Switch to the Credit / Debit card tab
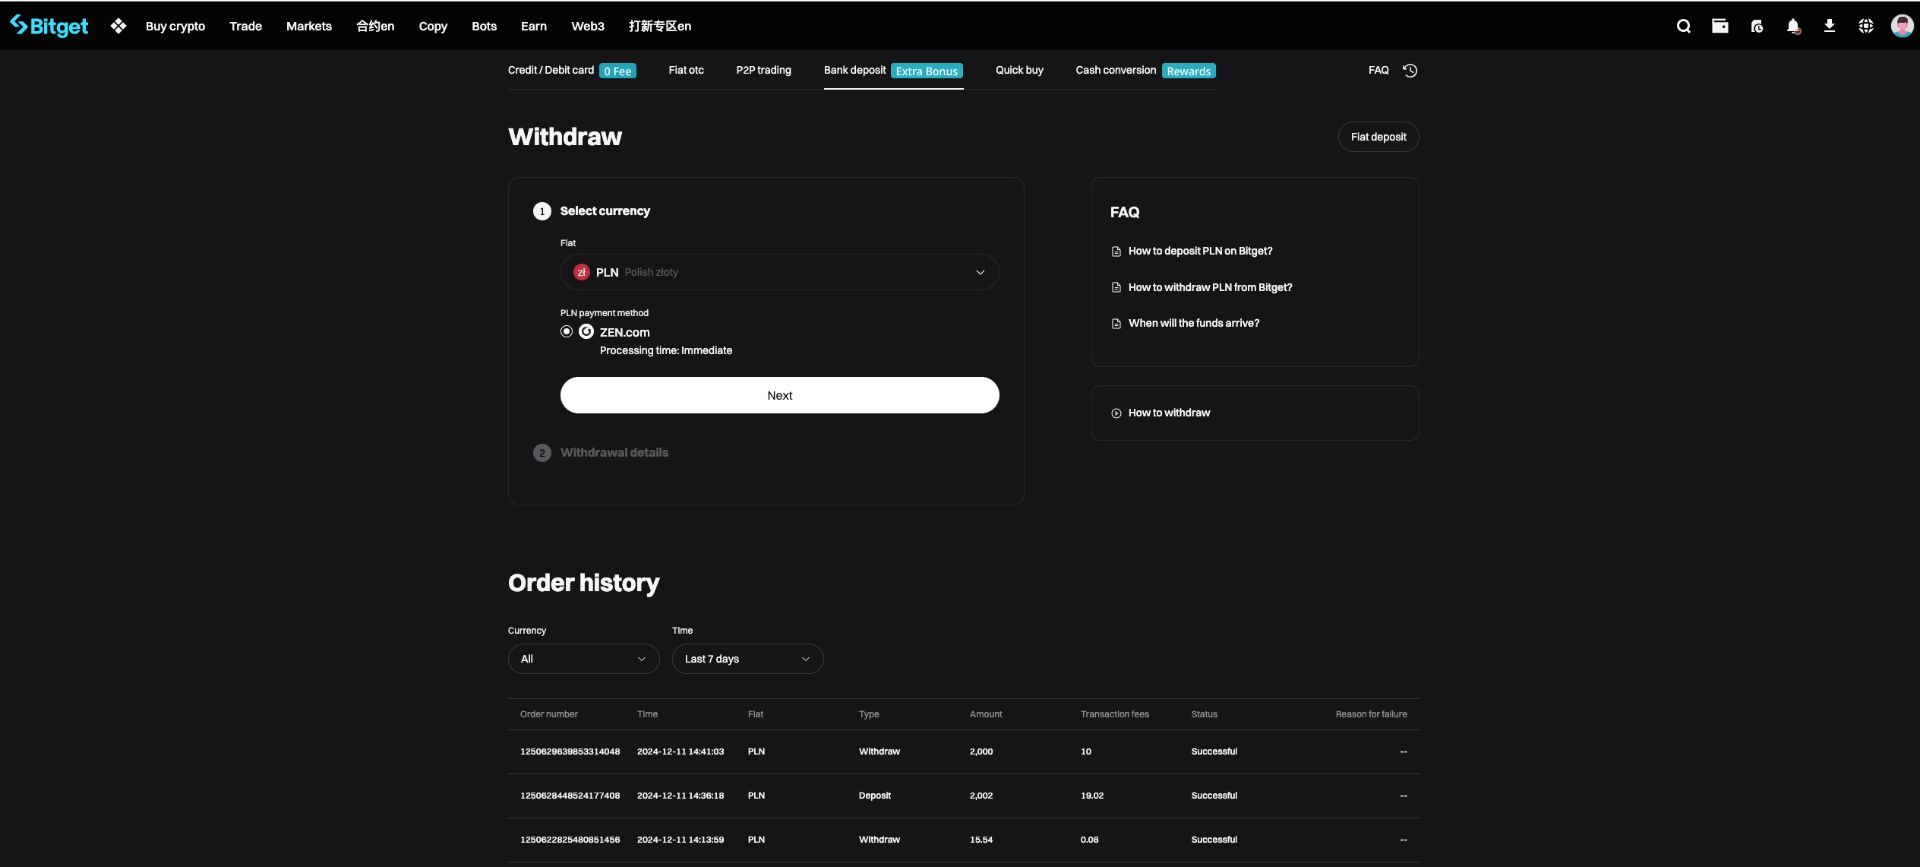 click(x=551, y=70)
